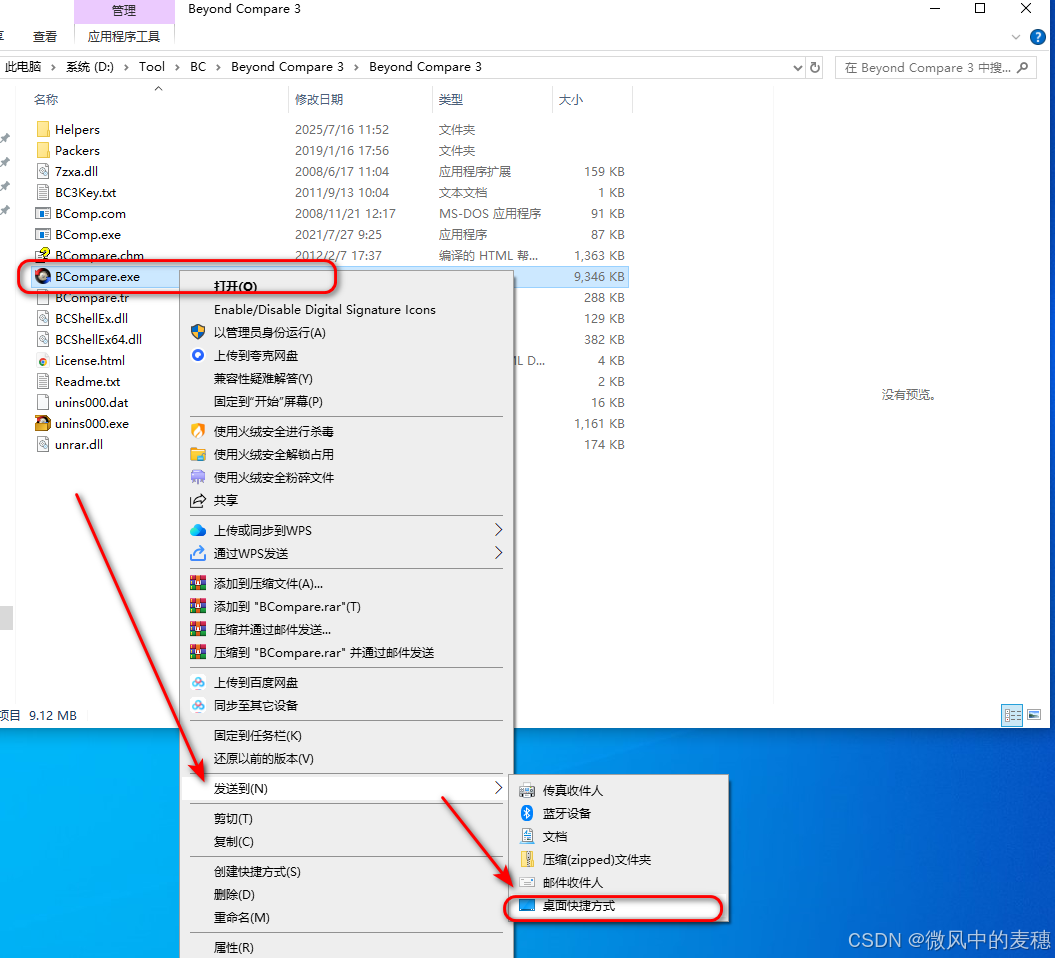The width and height of the screenshot is (1055, 958).
Task: Click the 共享 share icon
Action: [198, 501]
